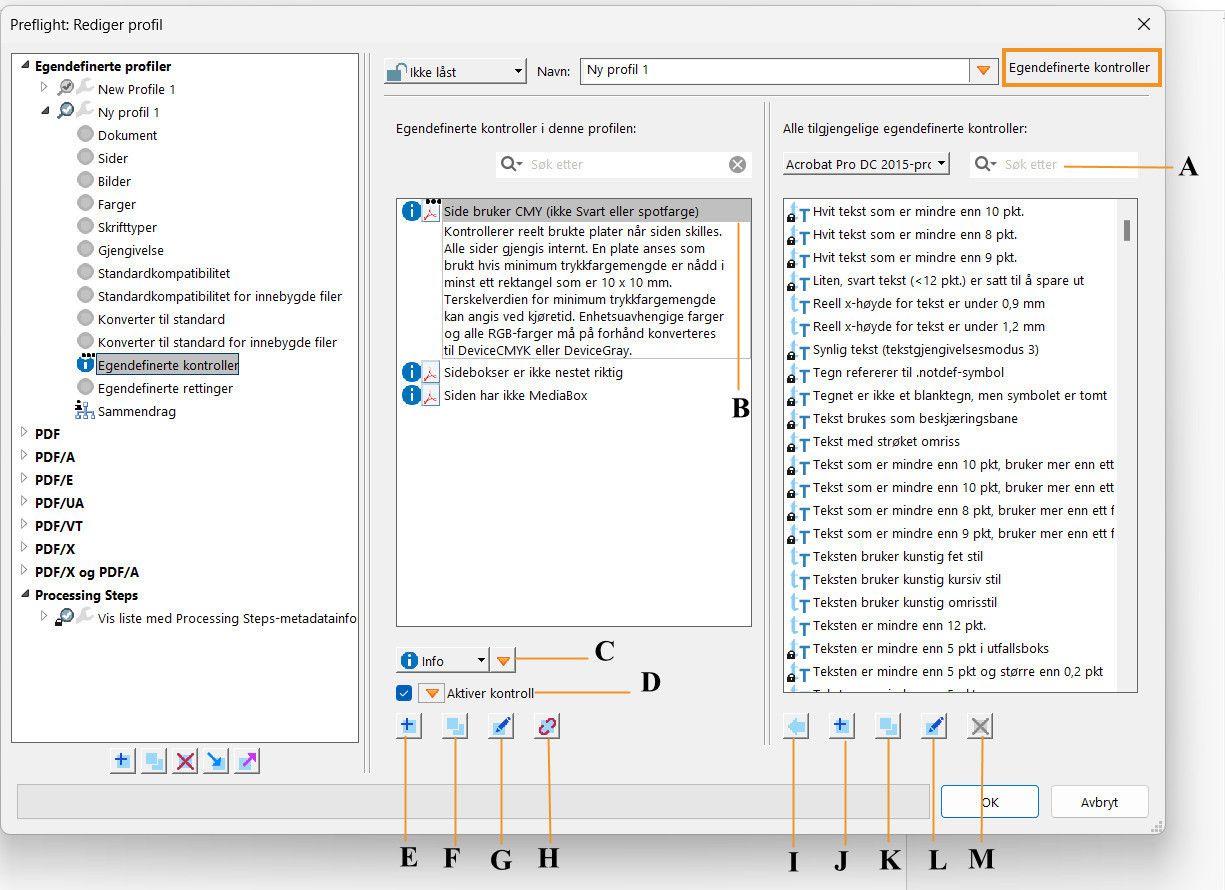Clear search field in profile checks pane
Image resolution: width=1225 pixels, height=890 pixels.
[x=737, y=164]
